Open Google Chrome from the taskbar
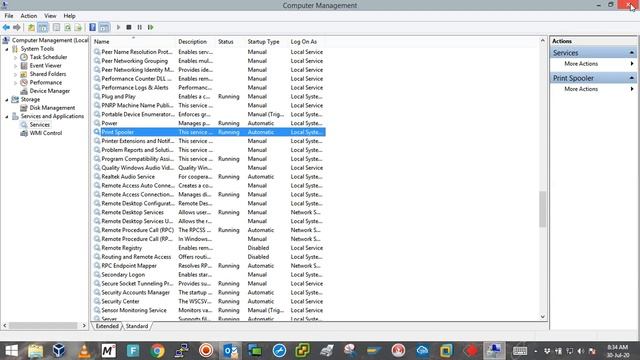This screenshot has width=640, height=360. tap(157, 351)
